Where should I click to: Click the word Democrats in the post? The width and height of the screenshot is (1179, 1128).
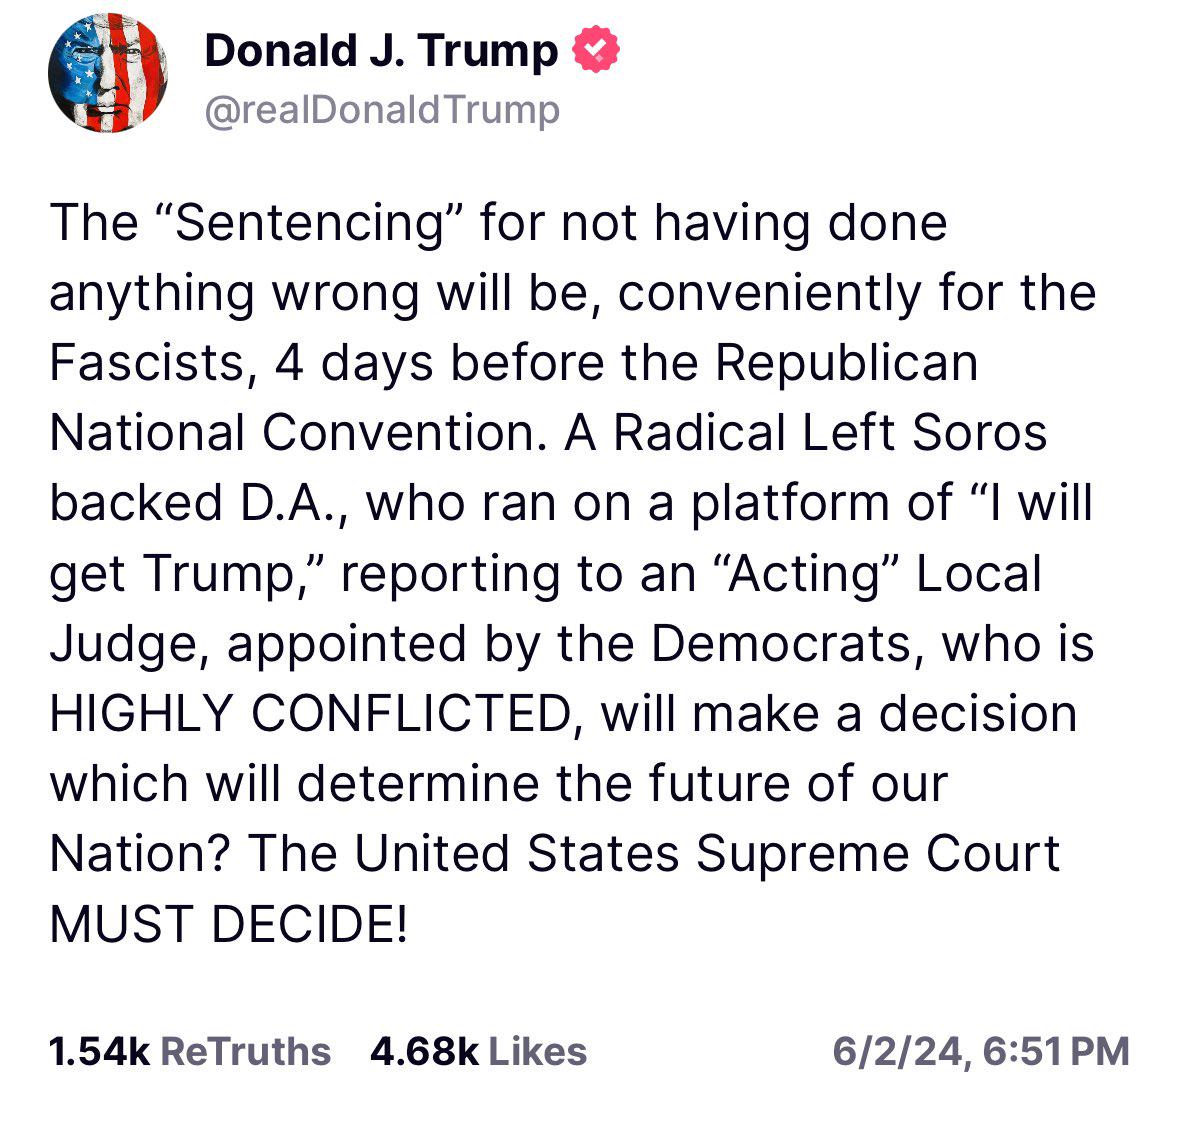click(x=780, y=643)
